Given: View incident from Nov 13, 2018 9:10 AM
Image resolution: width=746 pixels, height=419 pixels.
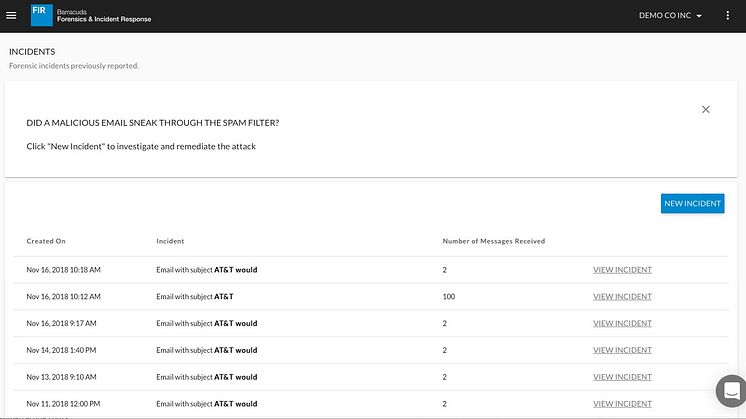Looking at the screenshot, I should [622, 377].
